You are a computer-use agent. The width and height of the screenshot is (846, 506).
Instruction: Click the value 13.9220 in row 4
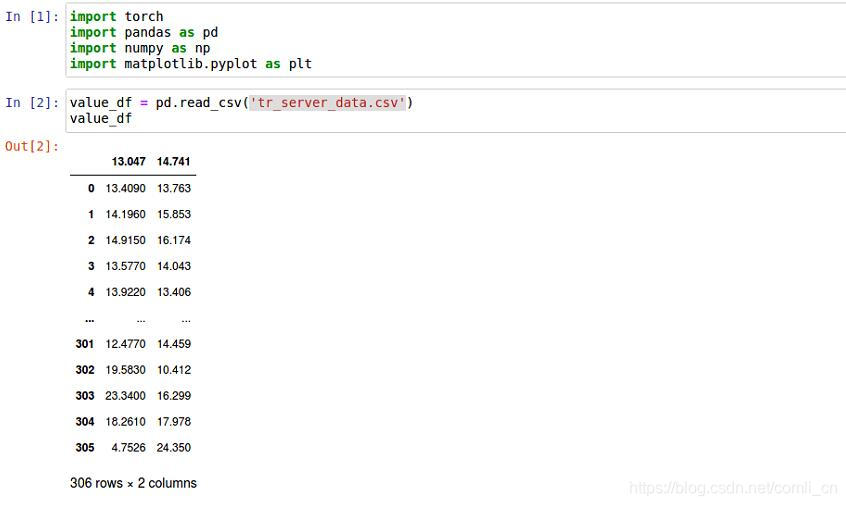point(126,292)
